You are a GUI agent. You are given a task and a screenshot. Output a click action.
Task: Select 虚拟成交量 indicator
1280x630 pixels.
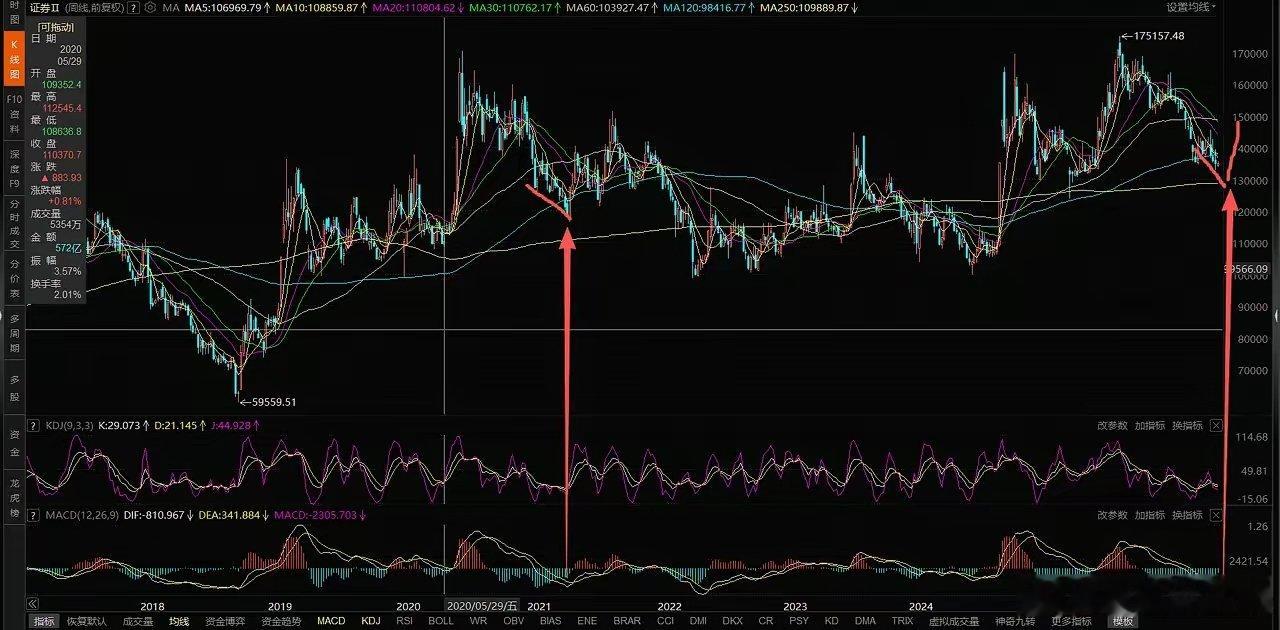(954, 621)
